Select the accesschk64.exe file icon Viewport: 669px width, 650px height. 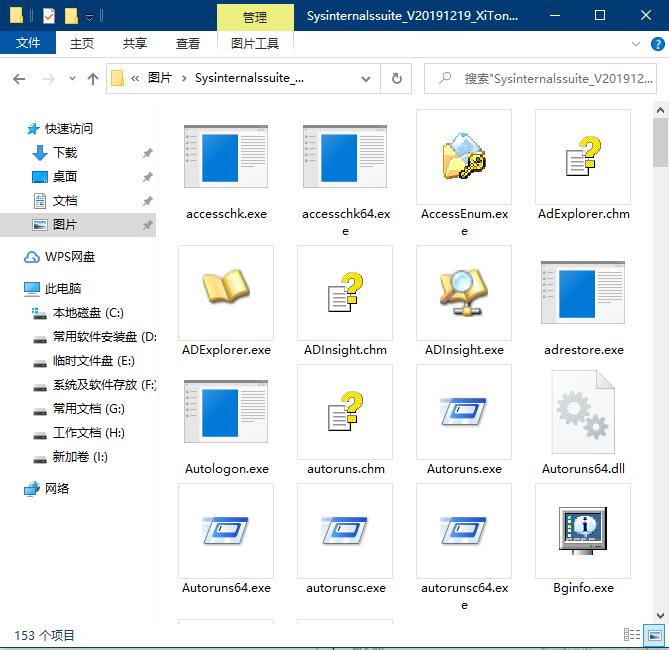point(345,156)
